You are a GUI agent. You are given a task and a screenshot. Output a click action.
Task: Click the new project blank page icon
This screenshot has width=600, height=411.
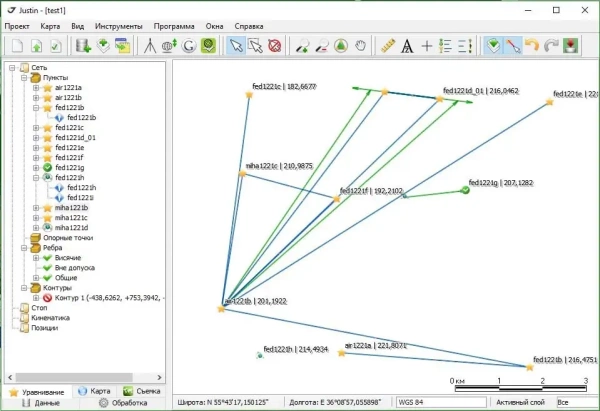(x=17, y=46)
